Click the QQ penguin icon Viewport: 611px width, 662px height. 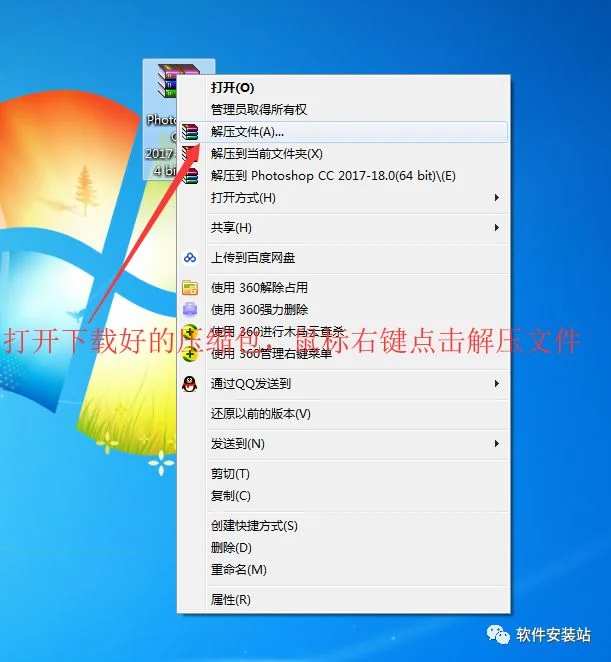pyautogui.click(x=190, y=384)
